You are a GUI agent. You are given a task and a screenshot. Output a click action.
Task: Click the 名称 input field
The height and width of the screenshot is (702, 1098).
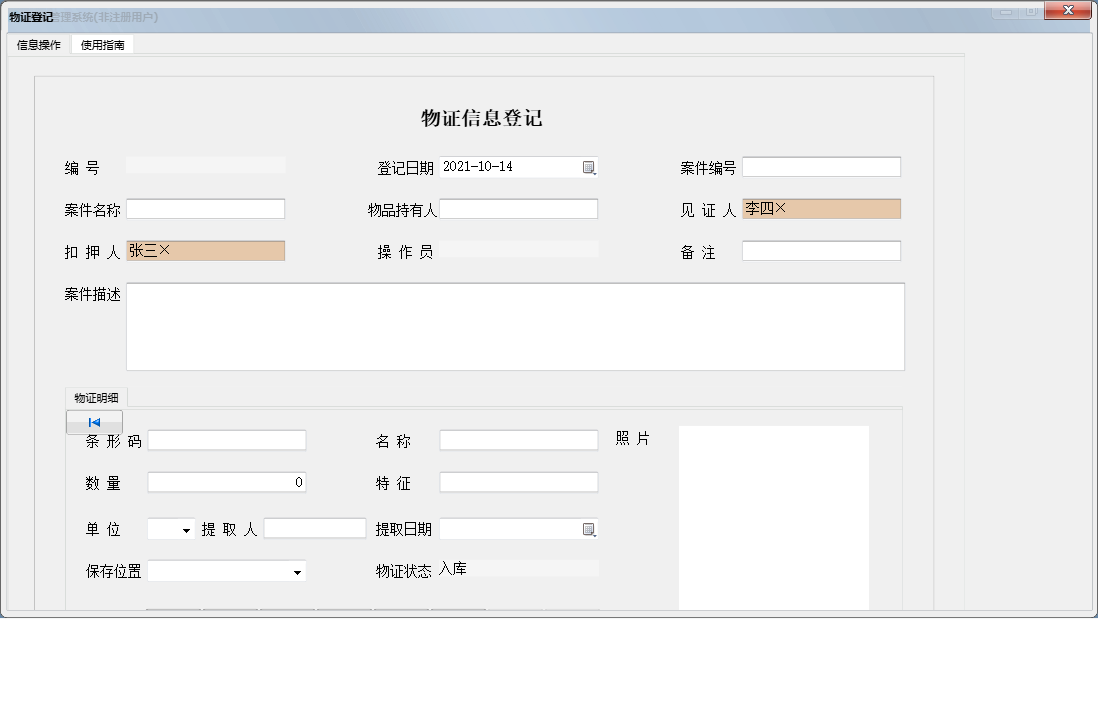(519, 439)
